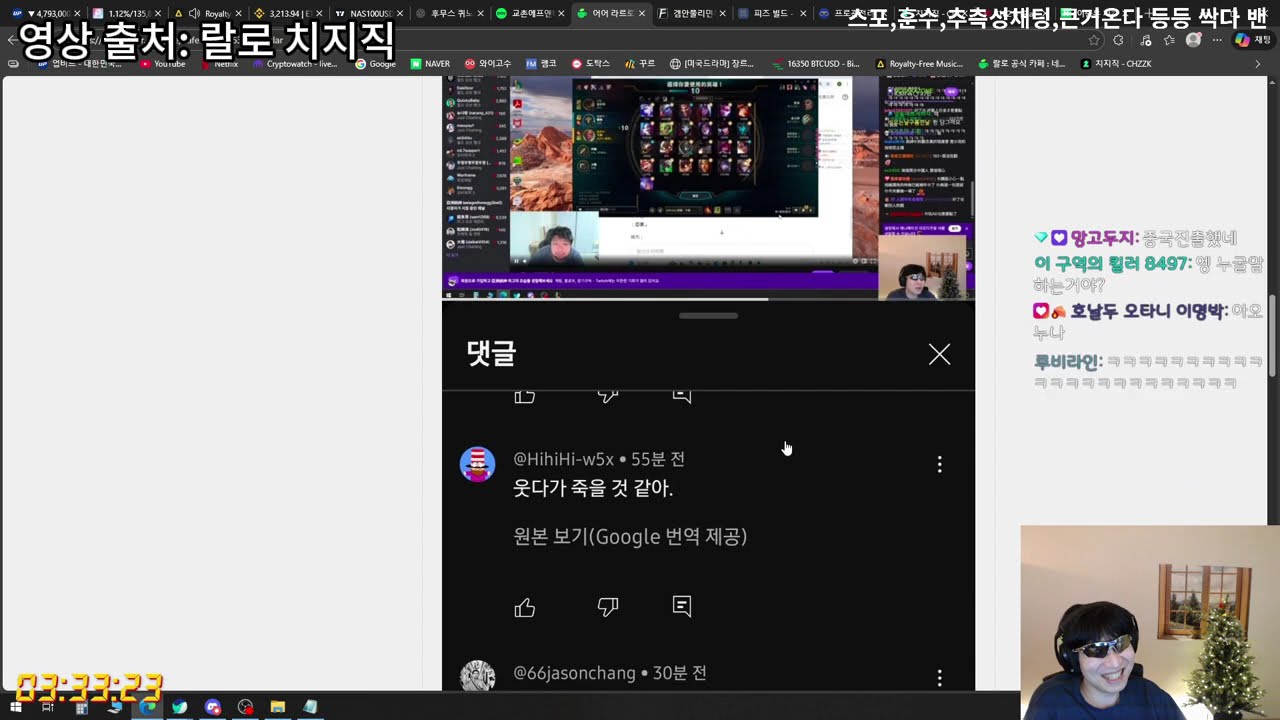Image resolution: width=1280 pixels, height=720 pixels.
Task: Switch to the 3,213.94 browser tab
Action: tap(288, 13)
